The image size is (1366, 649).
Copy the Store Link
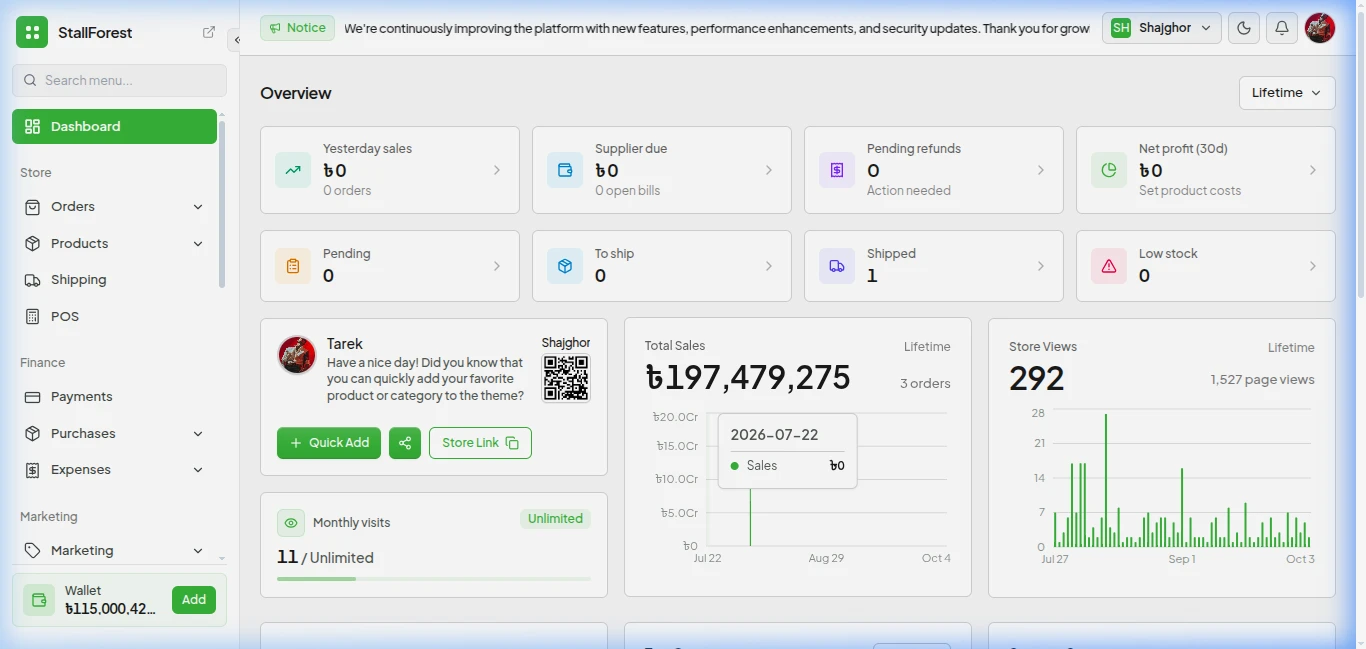[480, 443]
